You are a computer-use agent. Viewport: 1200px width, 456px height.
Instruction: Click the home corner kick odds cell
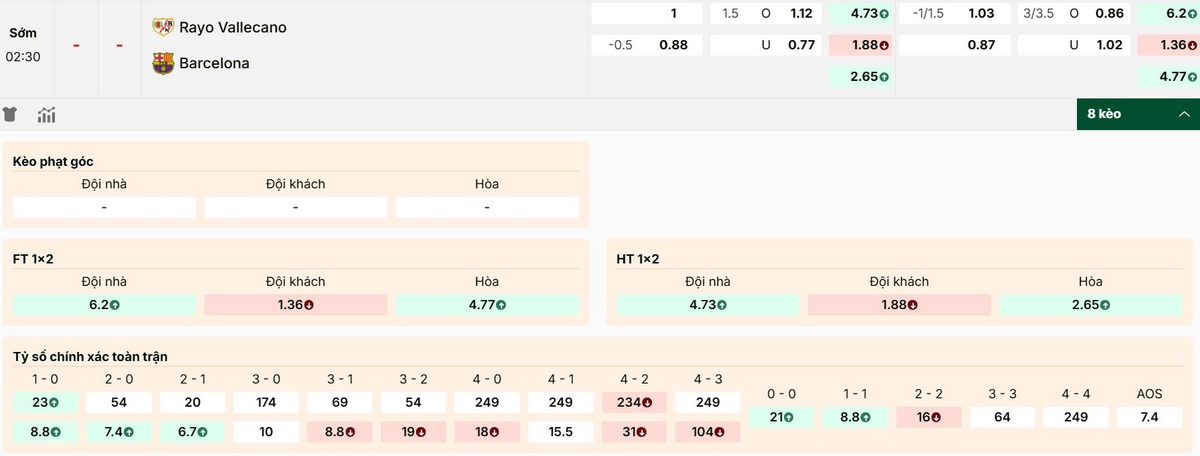[x=105, y=207]
